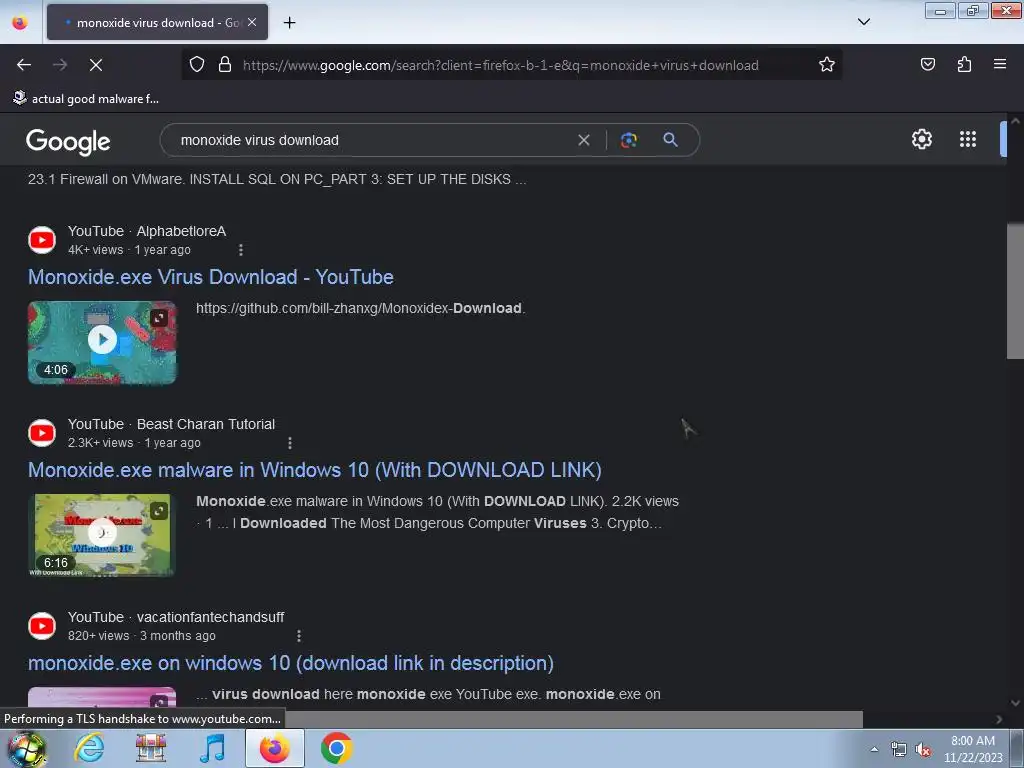Switch to Firefox on the taskbar

click(x=275, y=748)
